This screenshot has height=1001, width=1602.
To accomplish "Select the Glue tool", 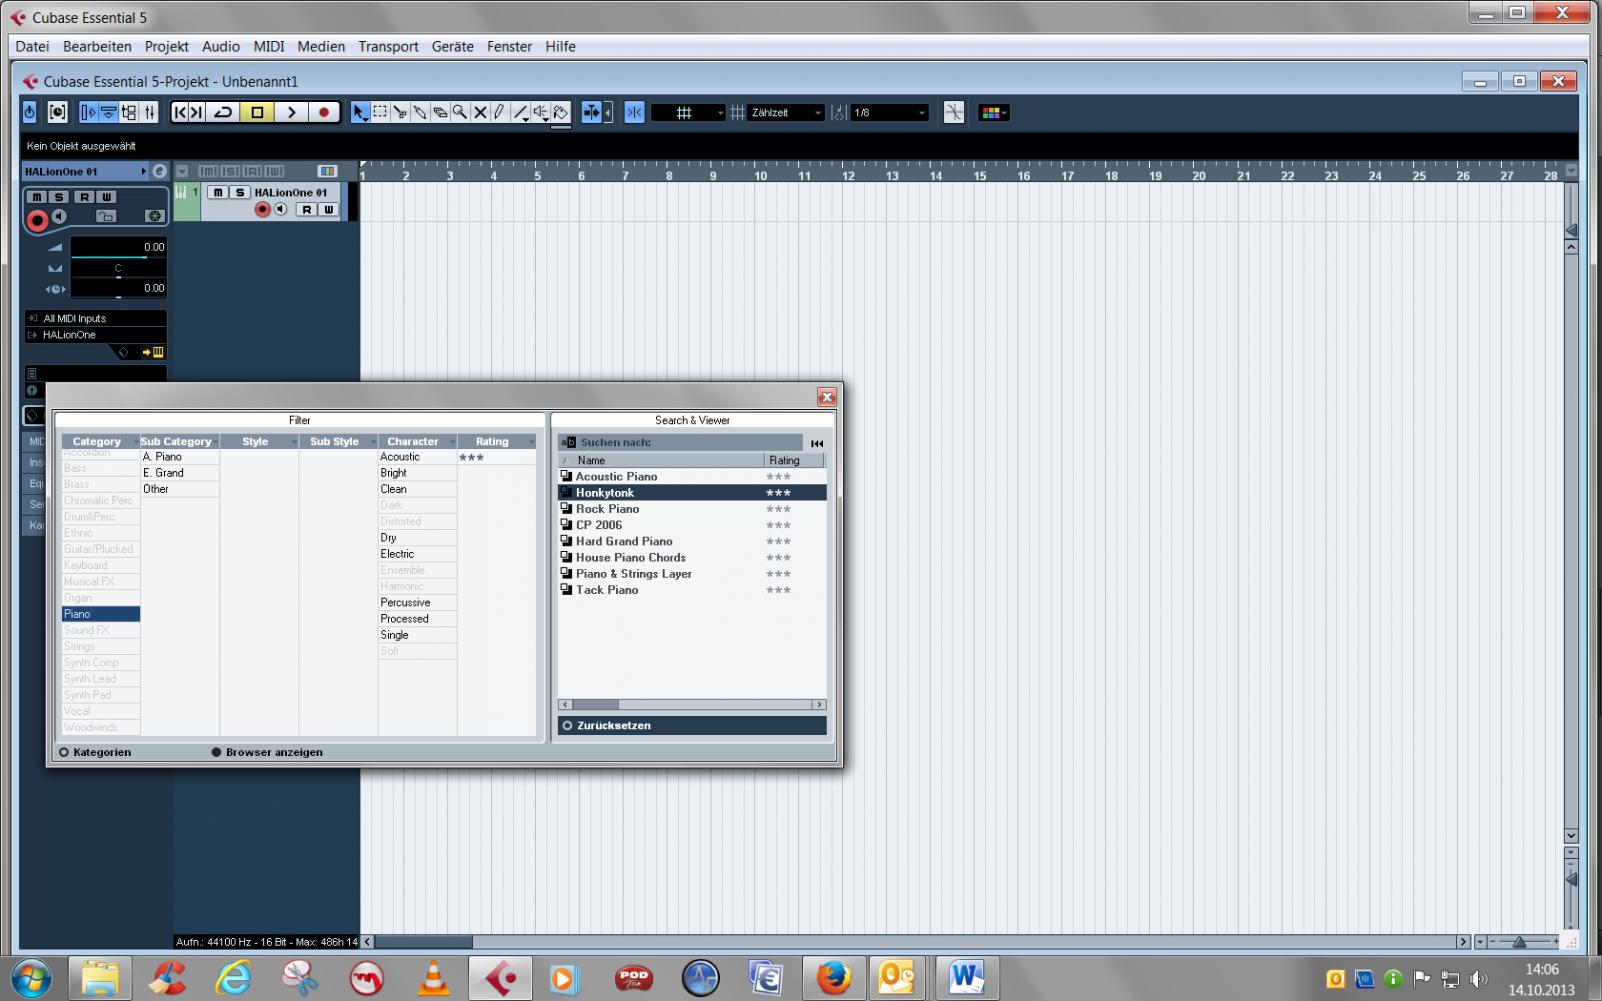I will (x=420, y=113).
